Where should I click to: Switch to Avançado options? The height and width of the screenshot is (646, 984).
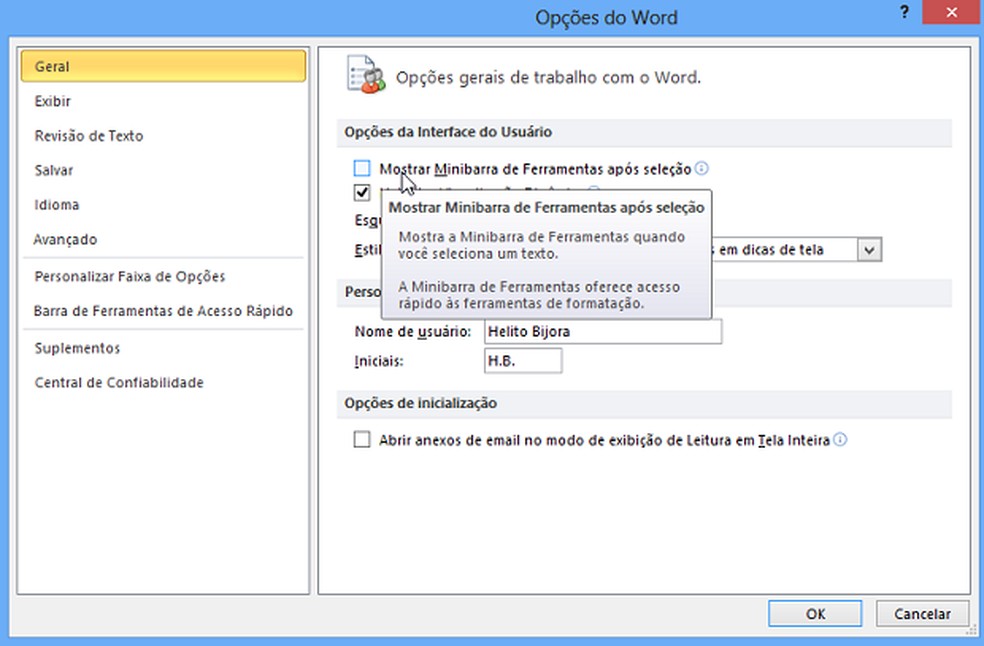click(65, 239)
